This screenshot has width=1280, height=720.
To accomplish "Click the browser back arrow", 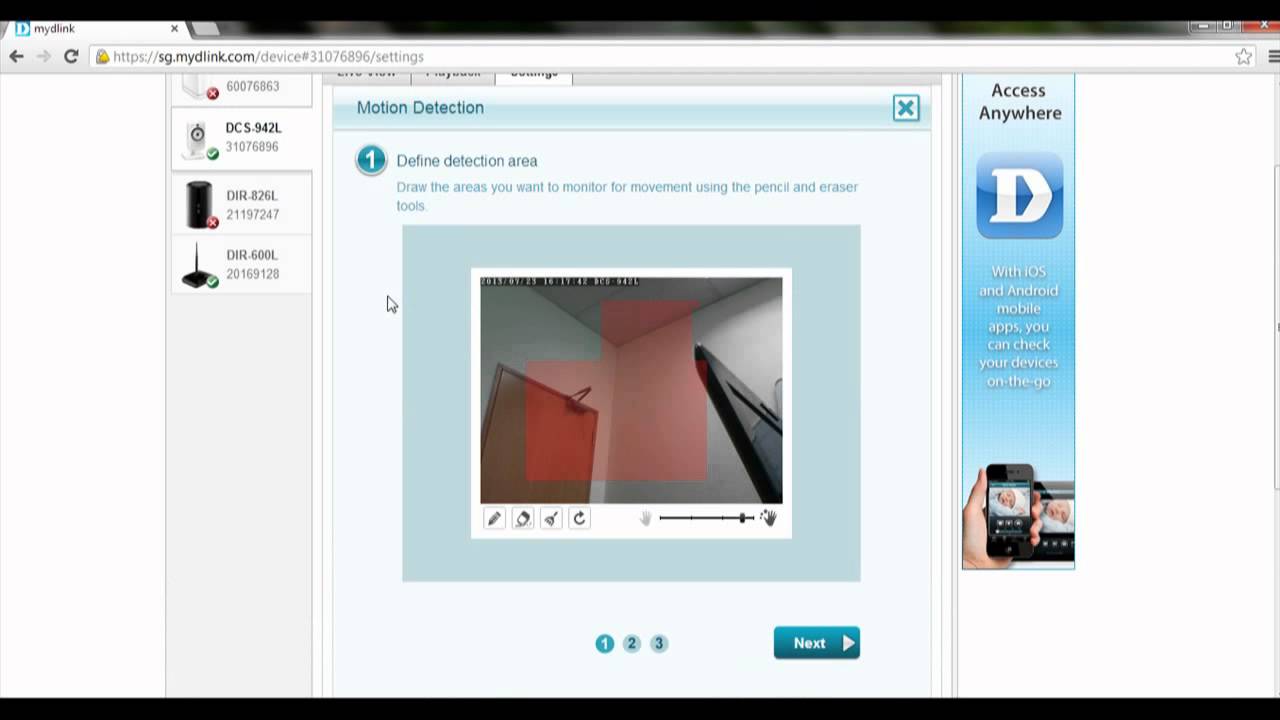I will point(16,57).
